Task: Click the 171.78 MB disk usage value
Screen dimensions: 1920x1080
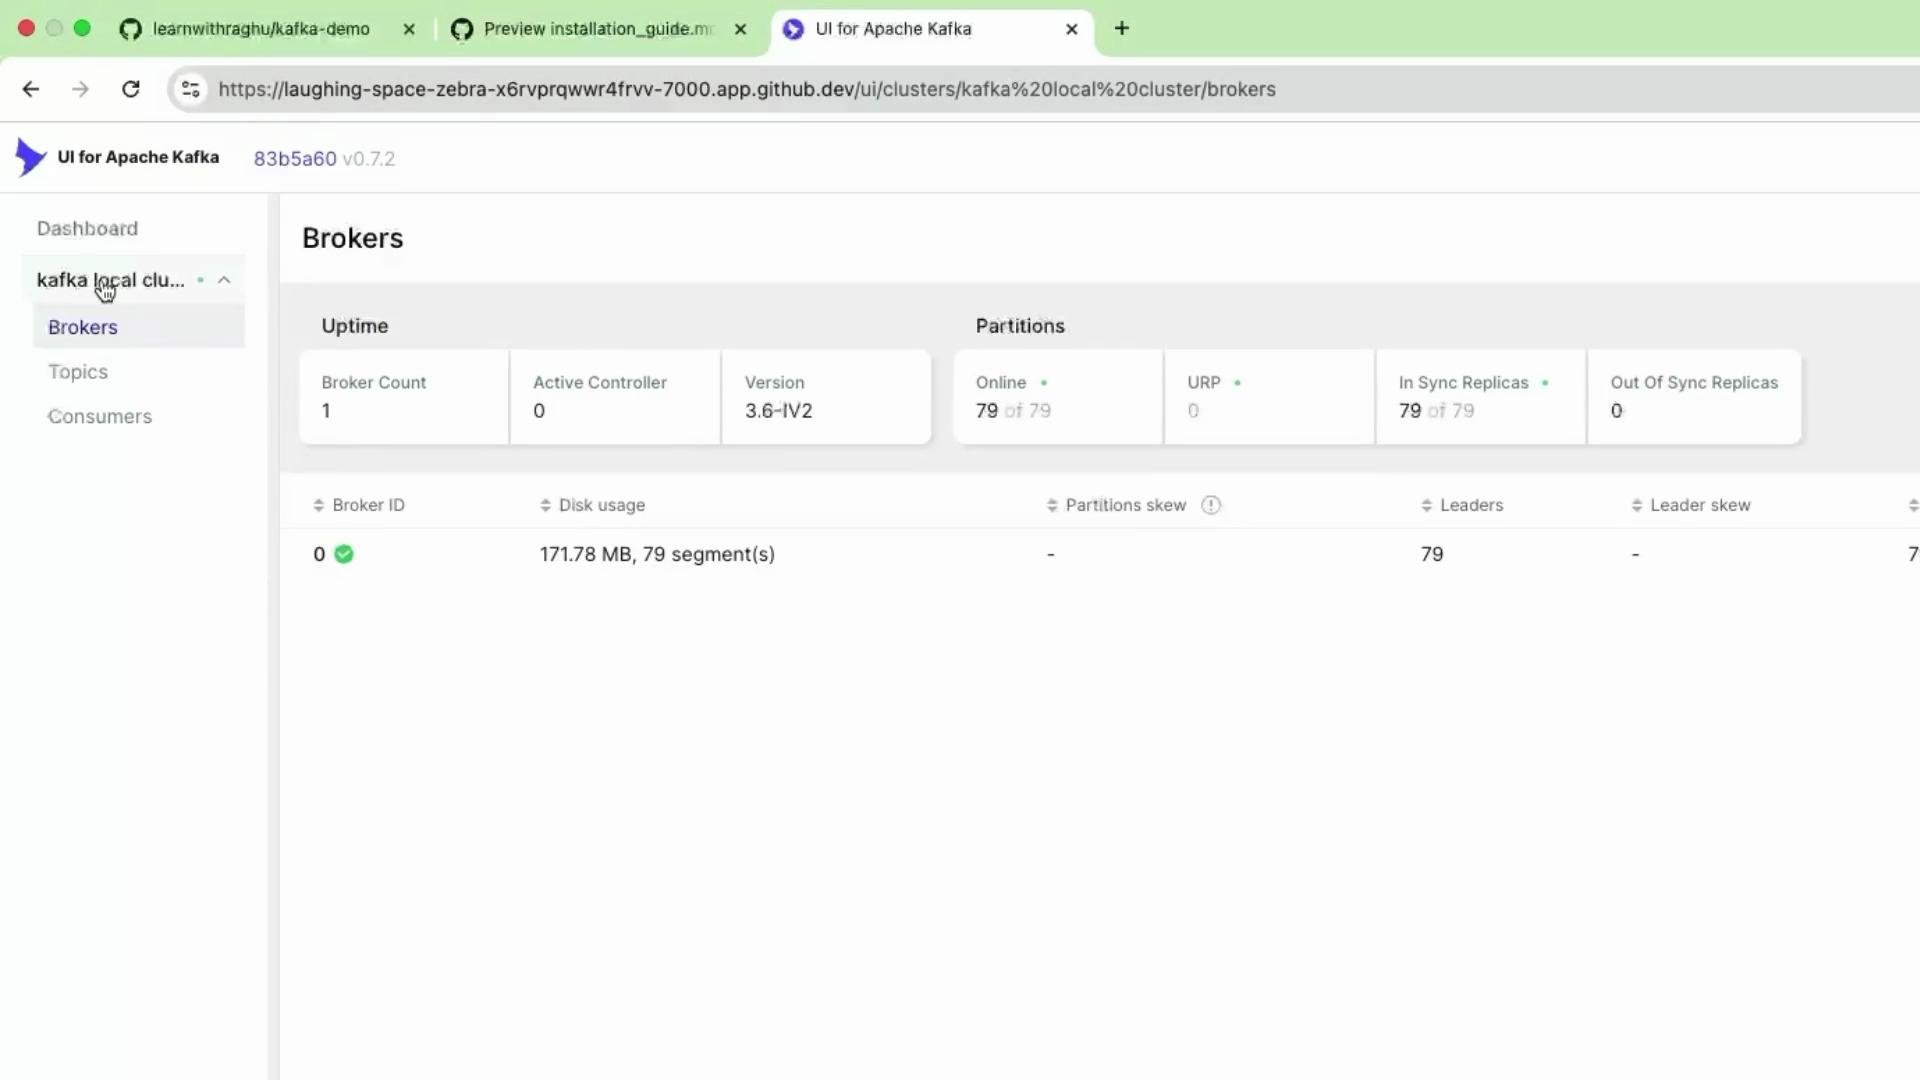Action: [657, 554]
